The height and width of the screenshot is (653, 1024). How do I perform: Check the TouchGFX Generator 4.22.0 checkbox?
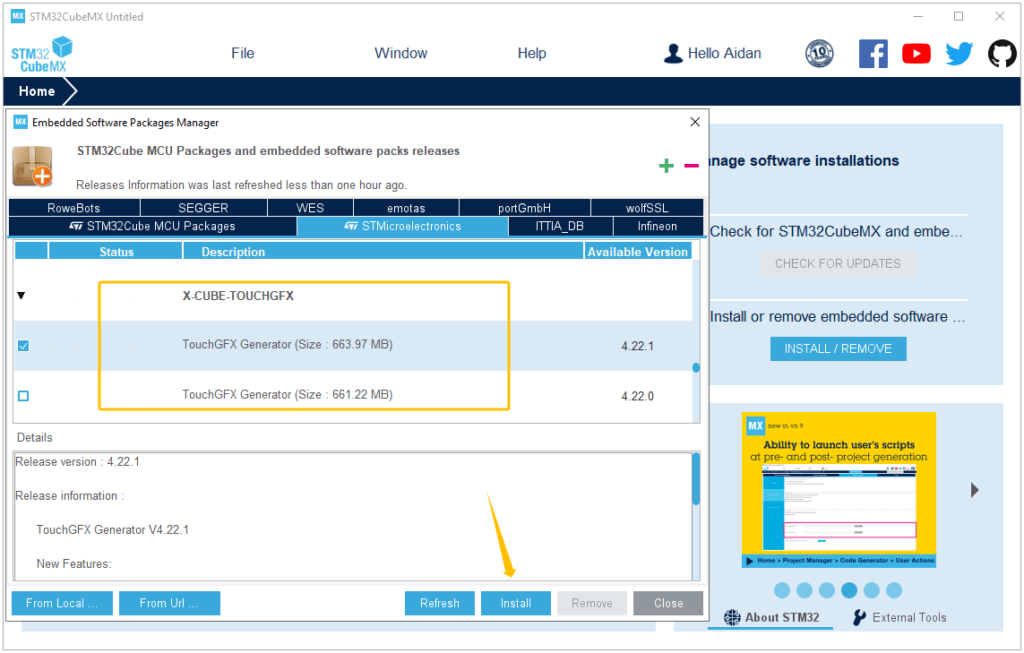(23, 396)
